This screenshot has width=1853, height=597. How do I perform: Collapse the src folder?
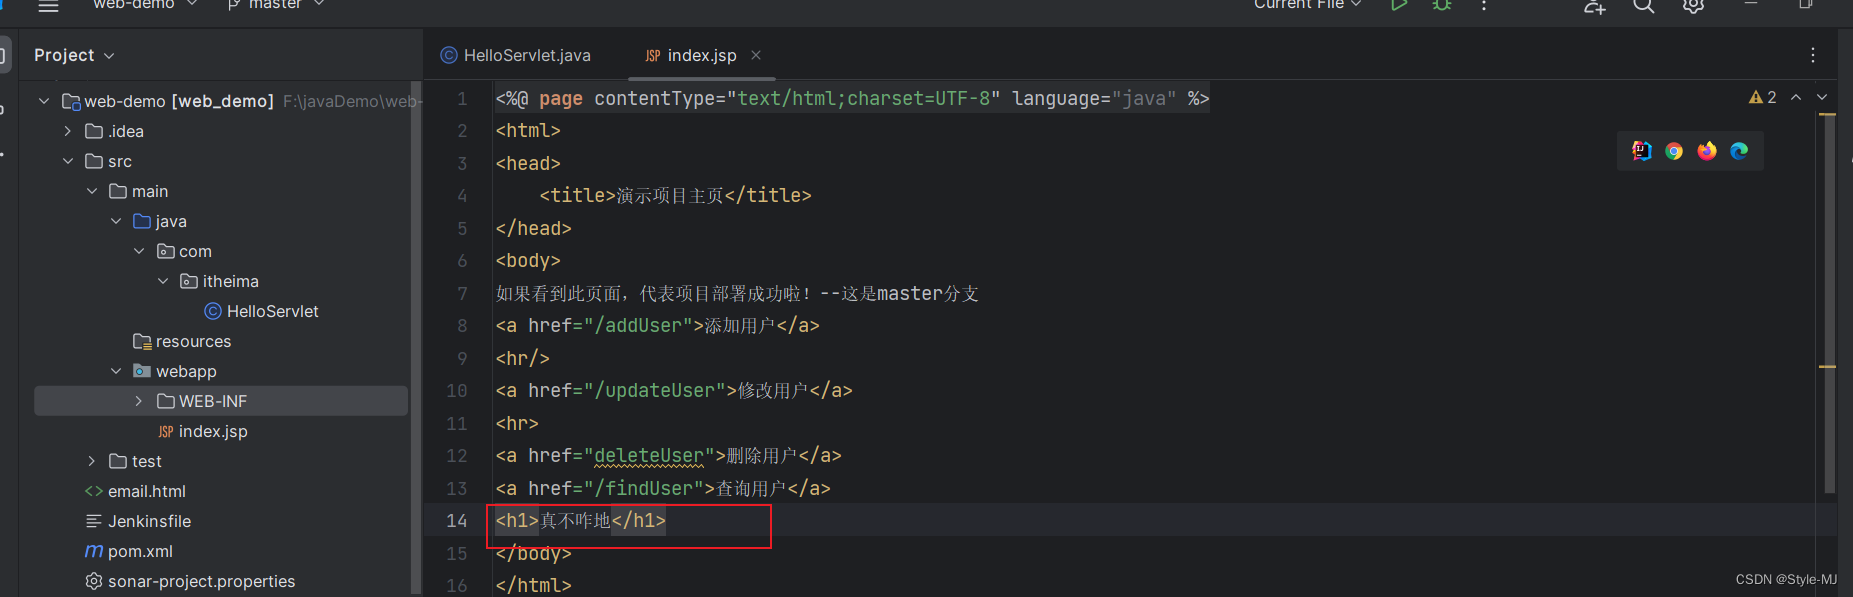point(67,161)
